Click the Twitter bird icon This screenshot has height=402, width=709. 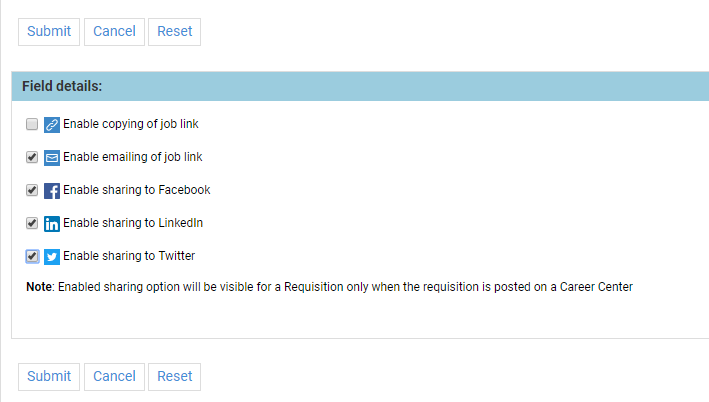point(52,256)
